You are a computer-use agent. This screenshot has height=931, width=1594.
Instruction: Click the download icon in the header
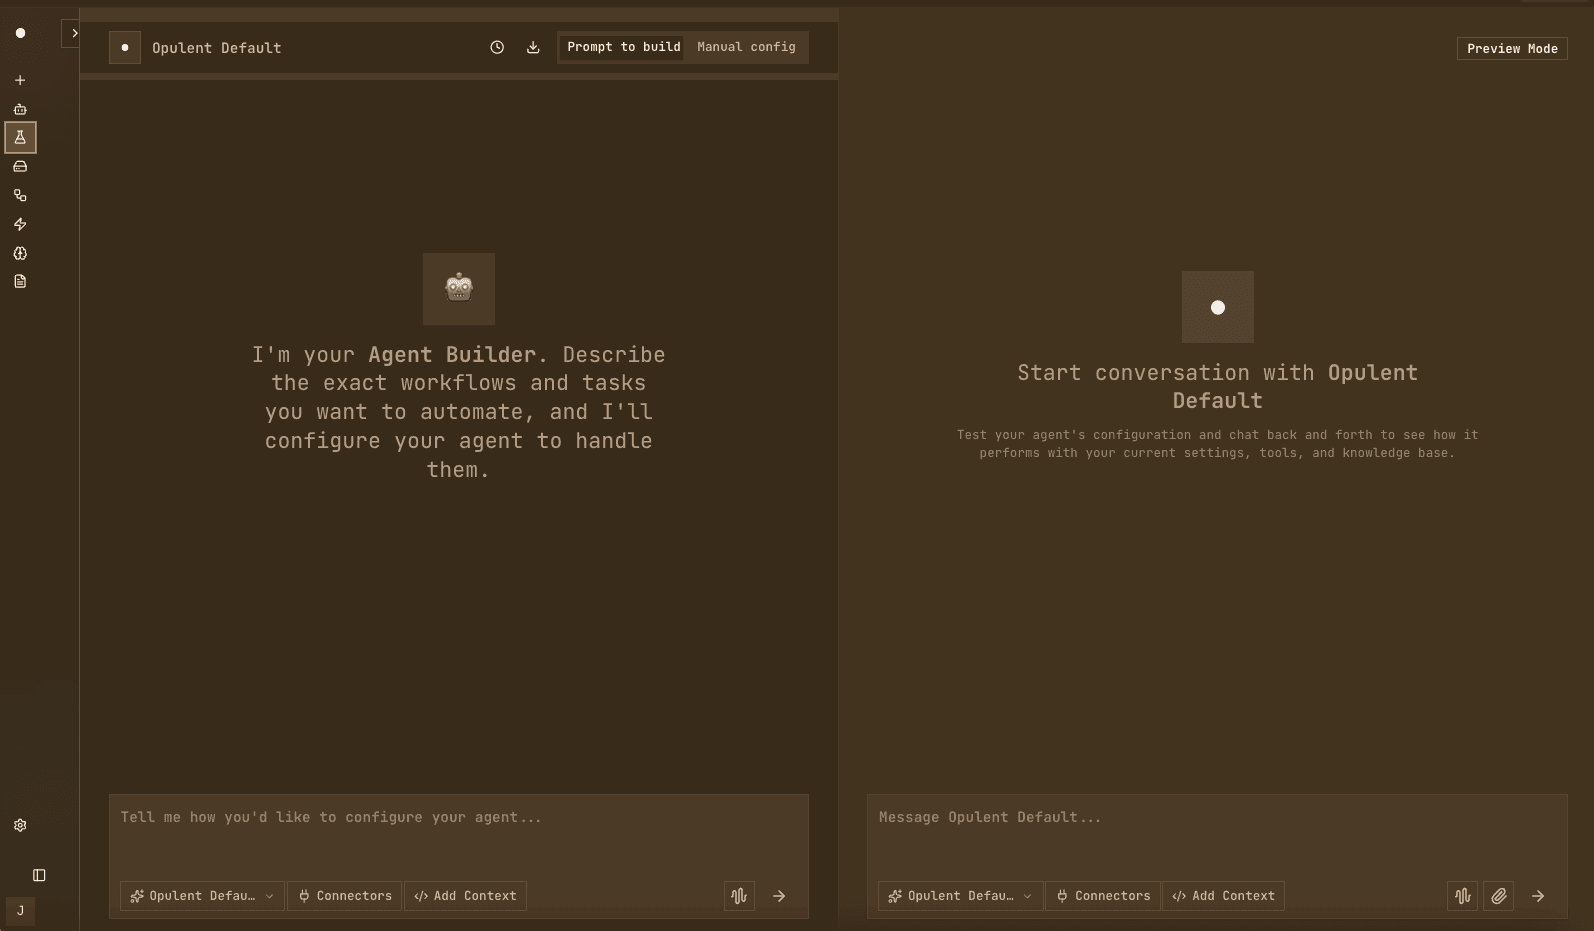[533, 47]
